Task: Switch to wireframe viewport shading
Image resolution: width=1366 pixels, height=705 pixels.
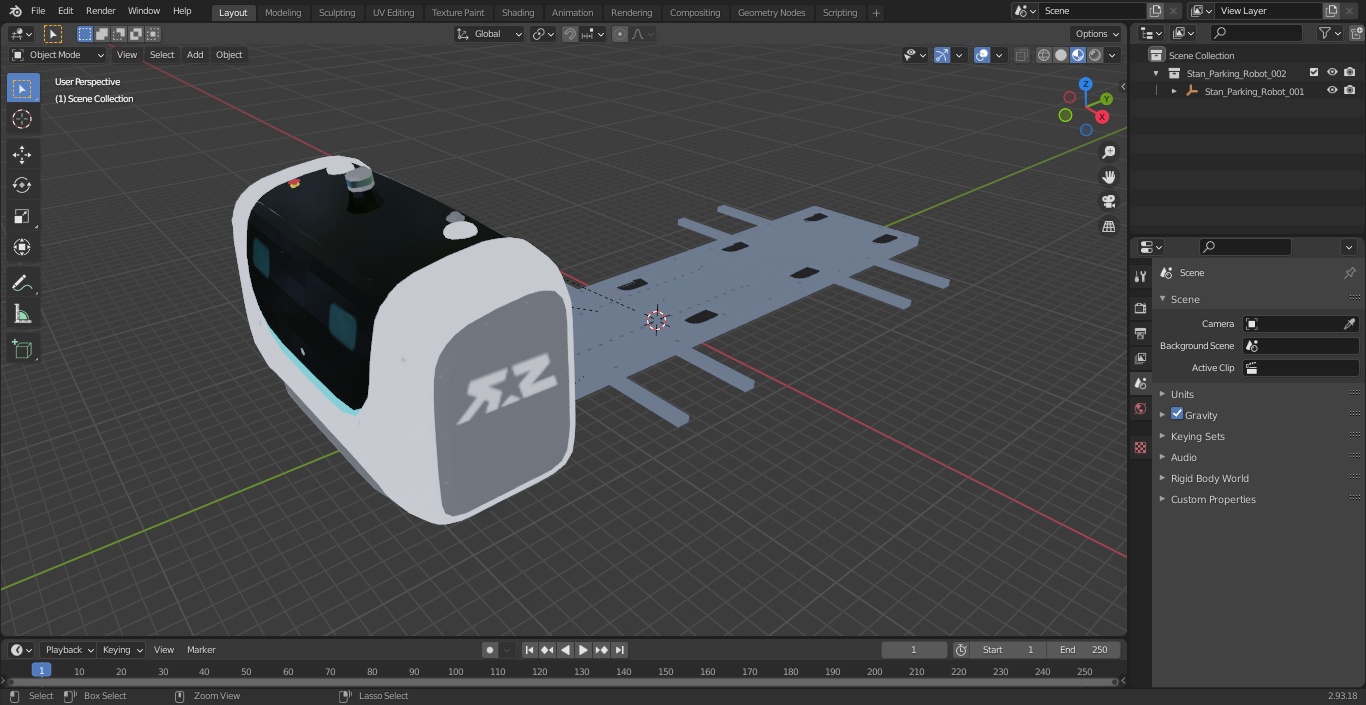Action: click(x=1044, y=55)
